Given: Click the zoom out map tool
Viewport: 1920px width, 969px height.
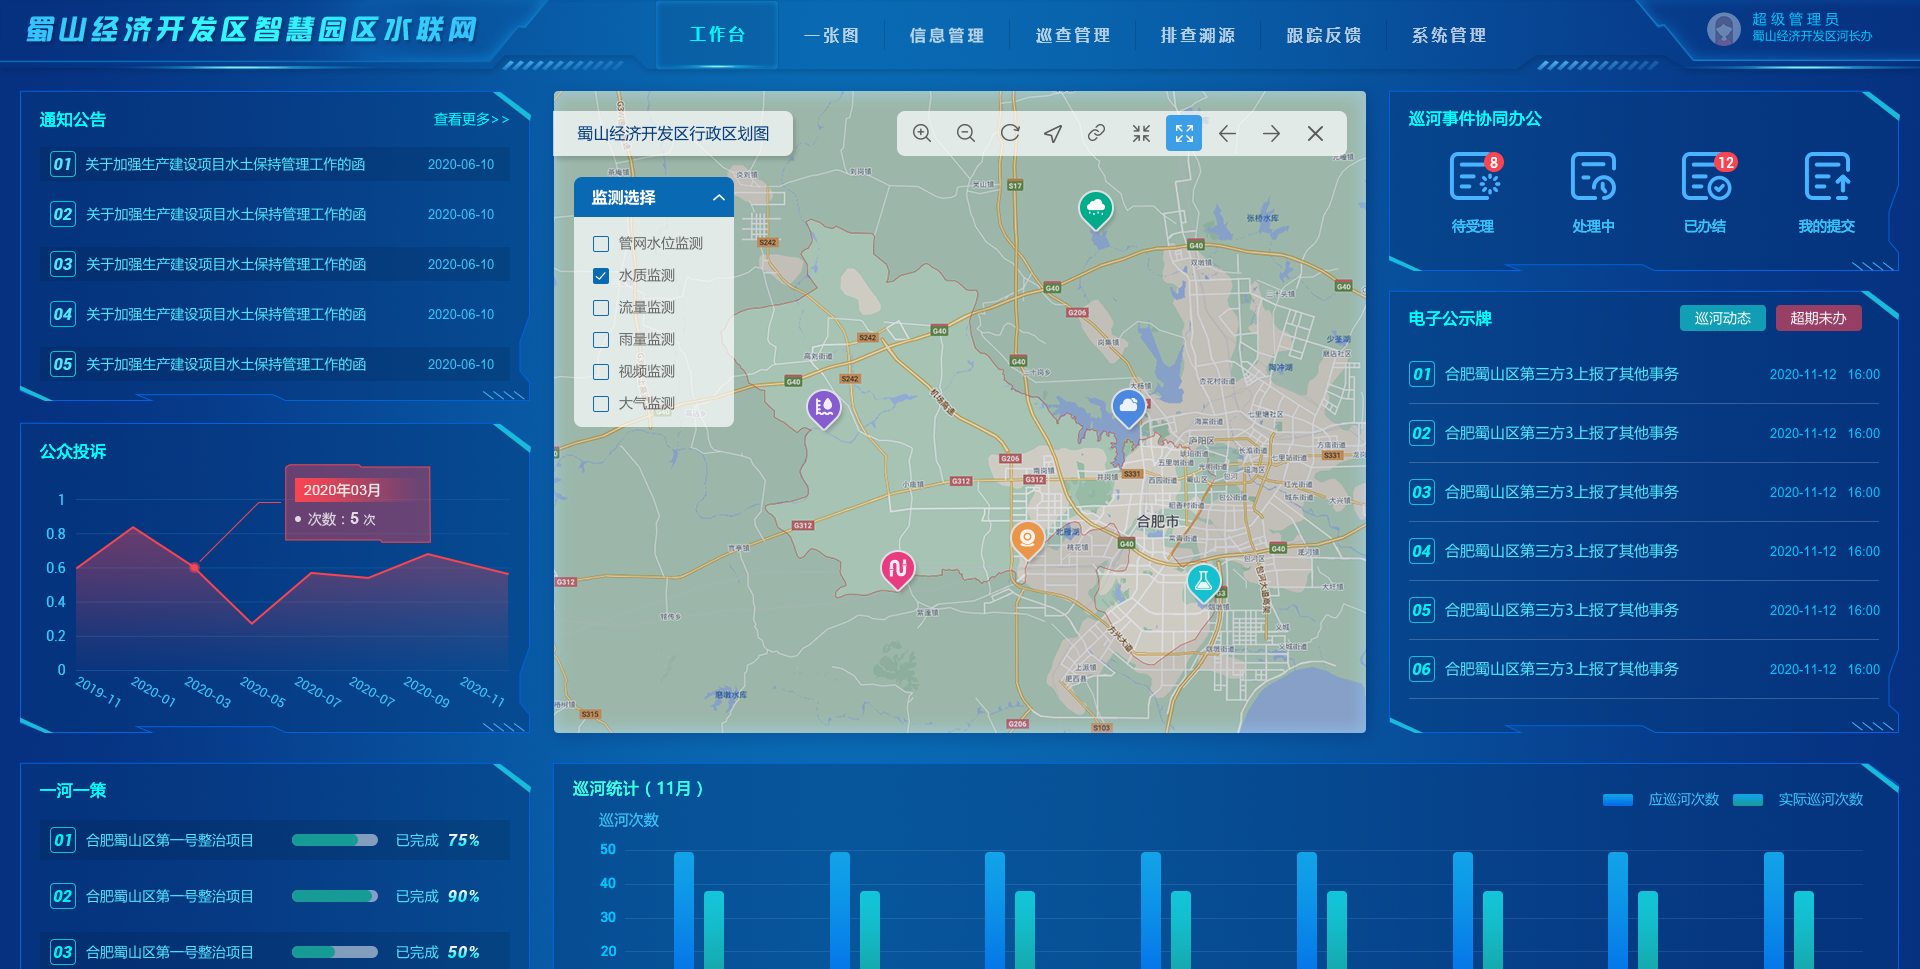Looking at the screenshot, I should point(966,134).
